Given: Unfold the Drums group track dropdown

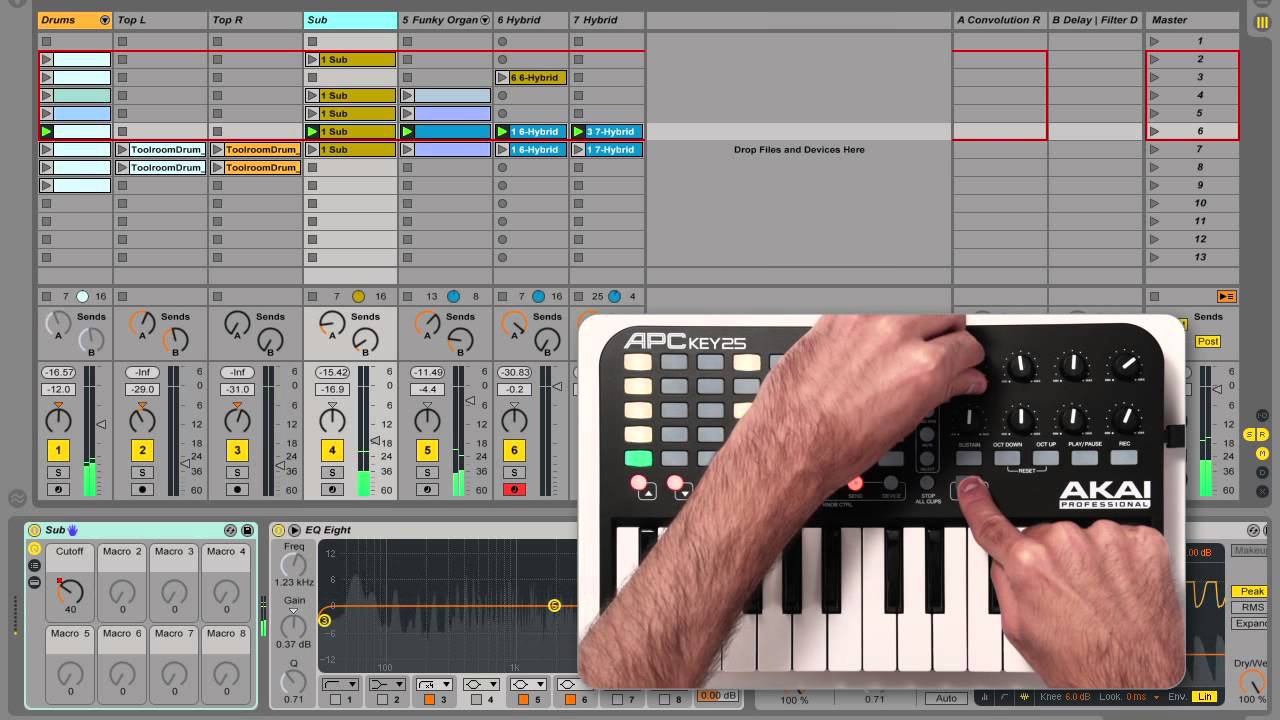Looking at the screenshot, I should 104,20.
